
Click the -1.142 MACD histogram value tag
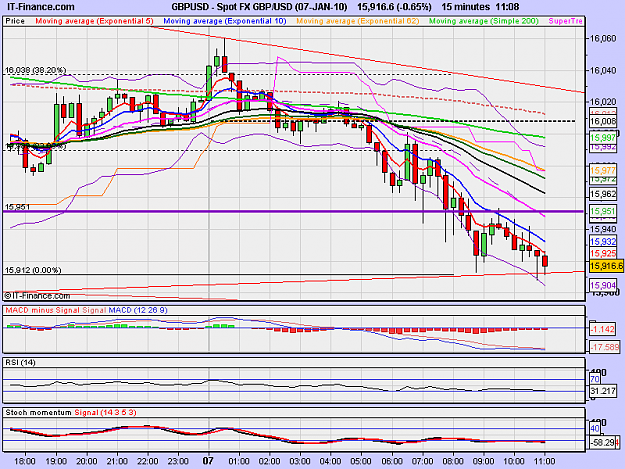coord(603,330)
